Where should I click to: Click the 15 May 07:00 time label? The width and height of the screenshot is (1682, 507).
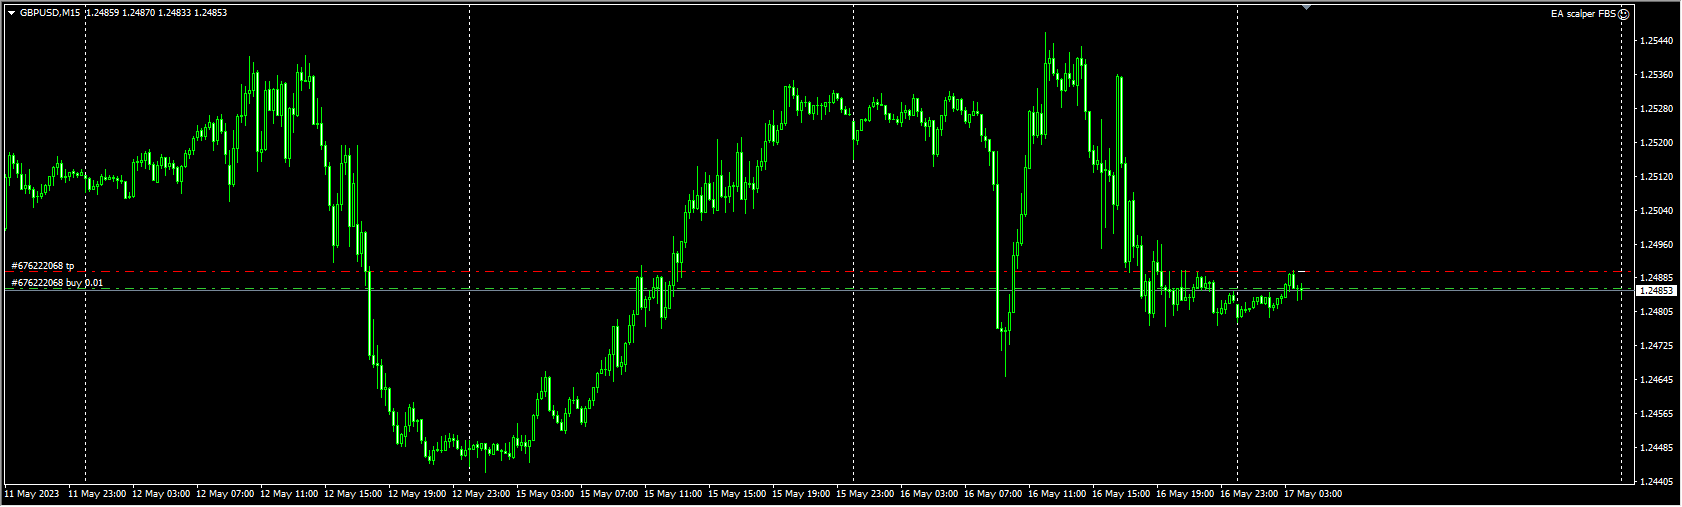coord(609,494)
